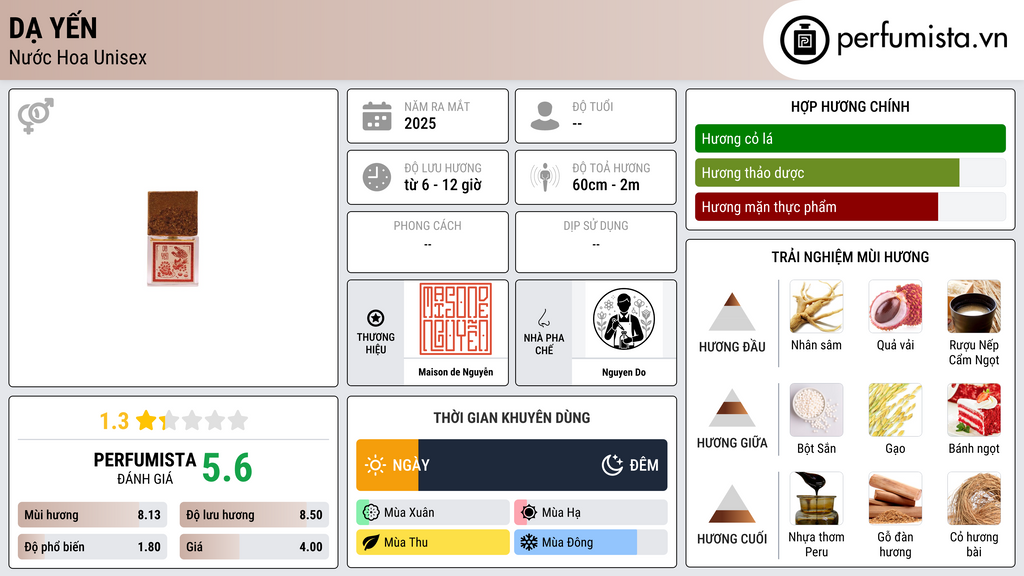Click the Perfumista 5.6 score
Screen dimensions: 1024x576
[227, 468]
